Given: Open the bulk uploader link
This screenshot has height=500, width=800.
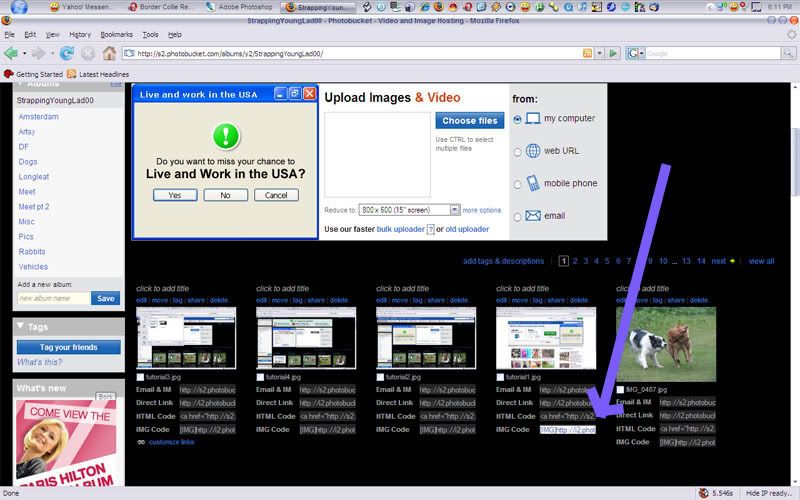Looking at the screenshot, I should (401, 229).
